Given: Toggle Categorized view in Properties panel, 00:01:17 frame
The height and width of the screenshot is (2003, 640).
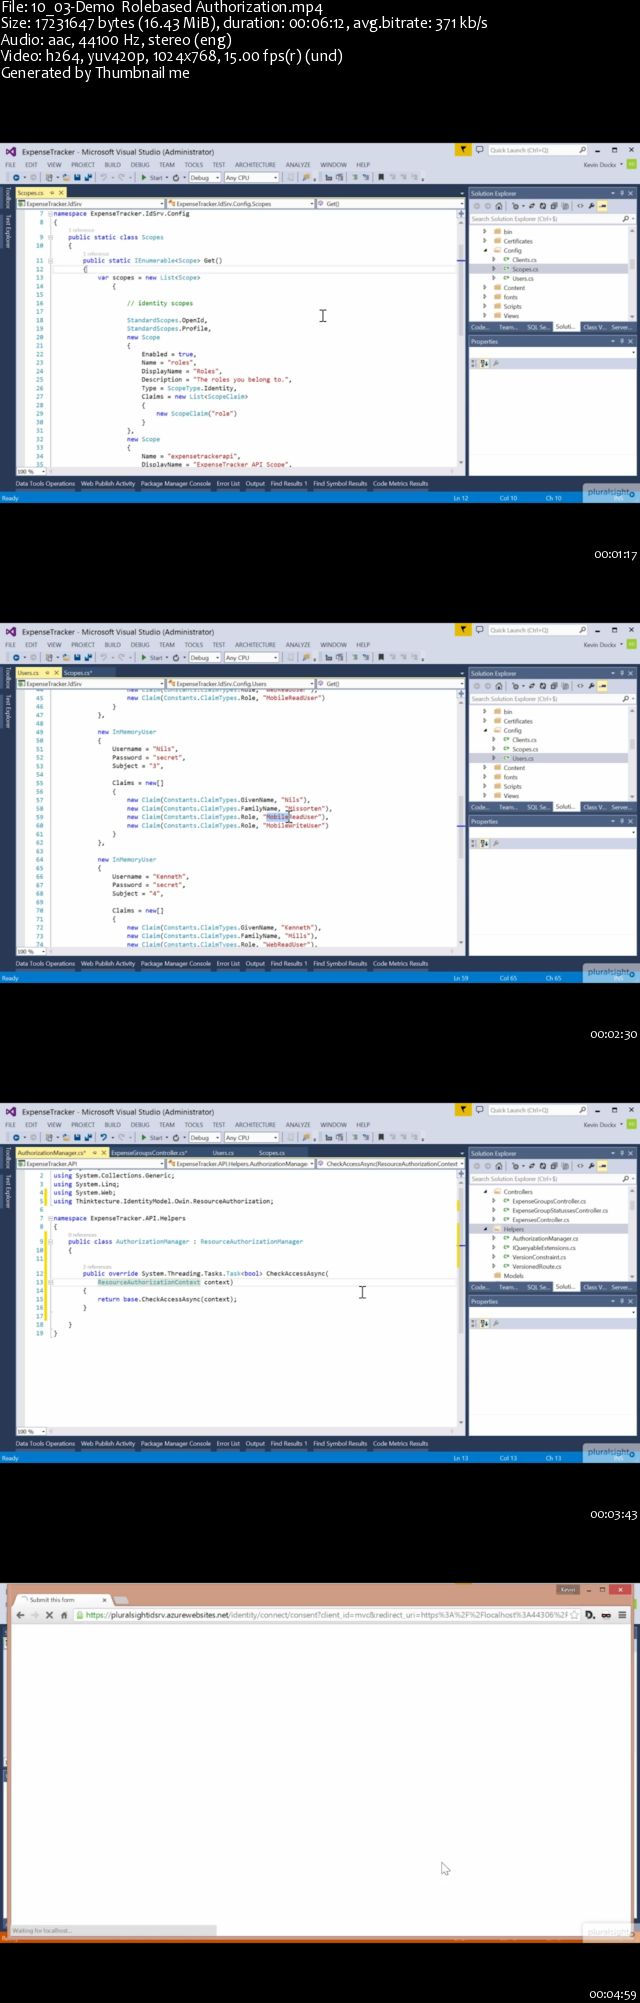Looking at the screenshot, I should (475, 364).
